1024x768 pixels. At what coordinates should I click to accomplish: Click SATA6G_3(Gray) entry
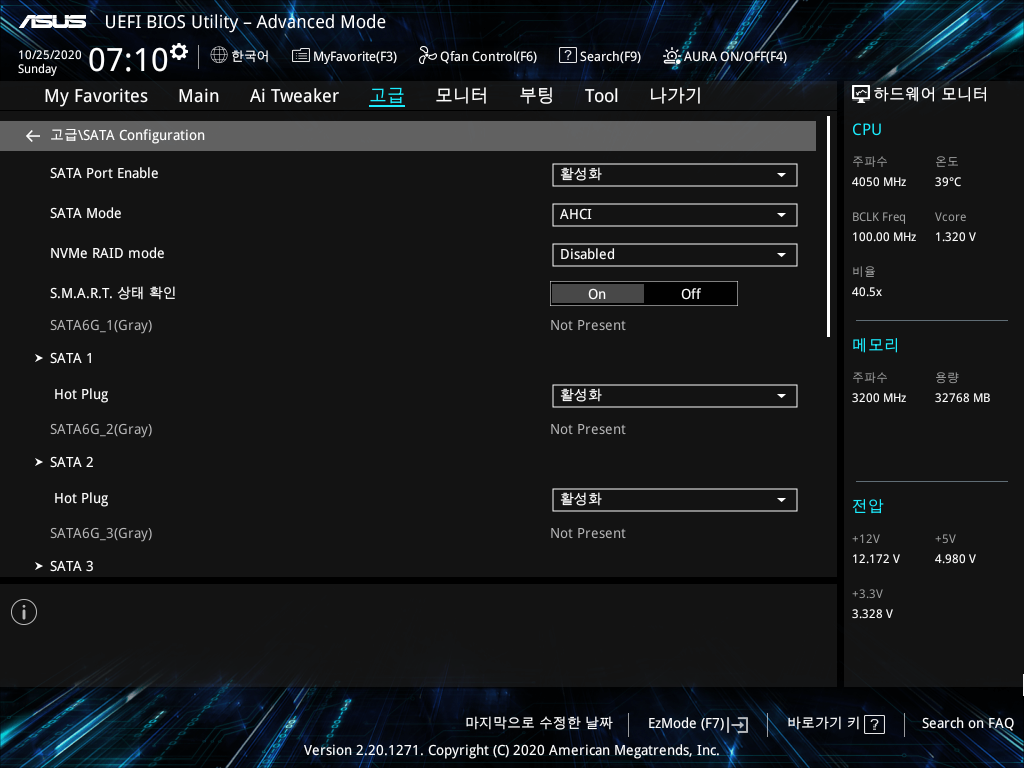(101, 534)
